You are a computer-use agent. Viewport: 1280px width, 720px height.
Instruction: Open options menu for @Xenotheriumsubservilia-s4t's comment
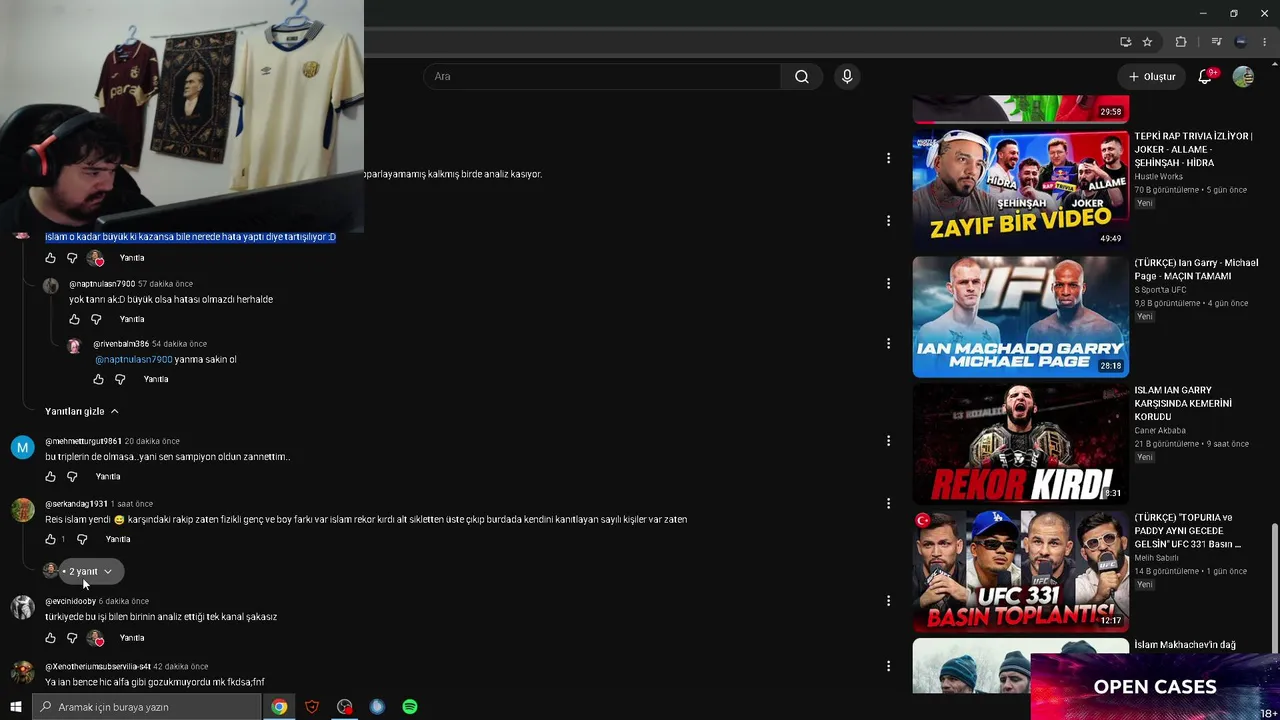click(x=888, y=666)
